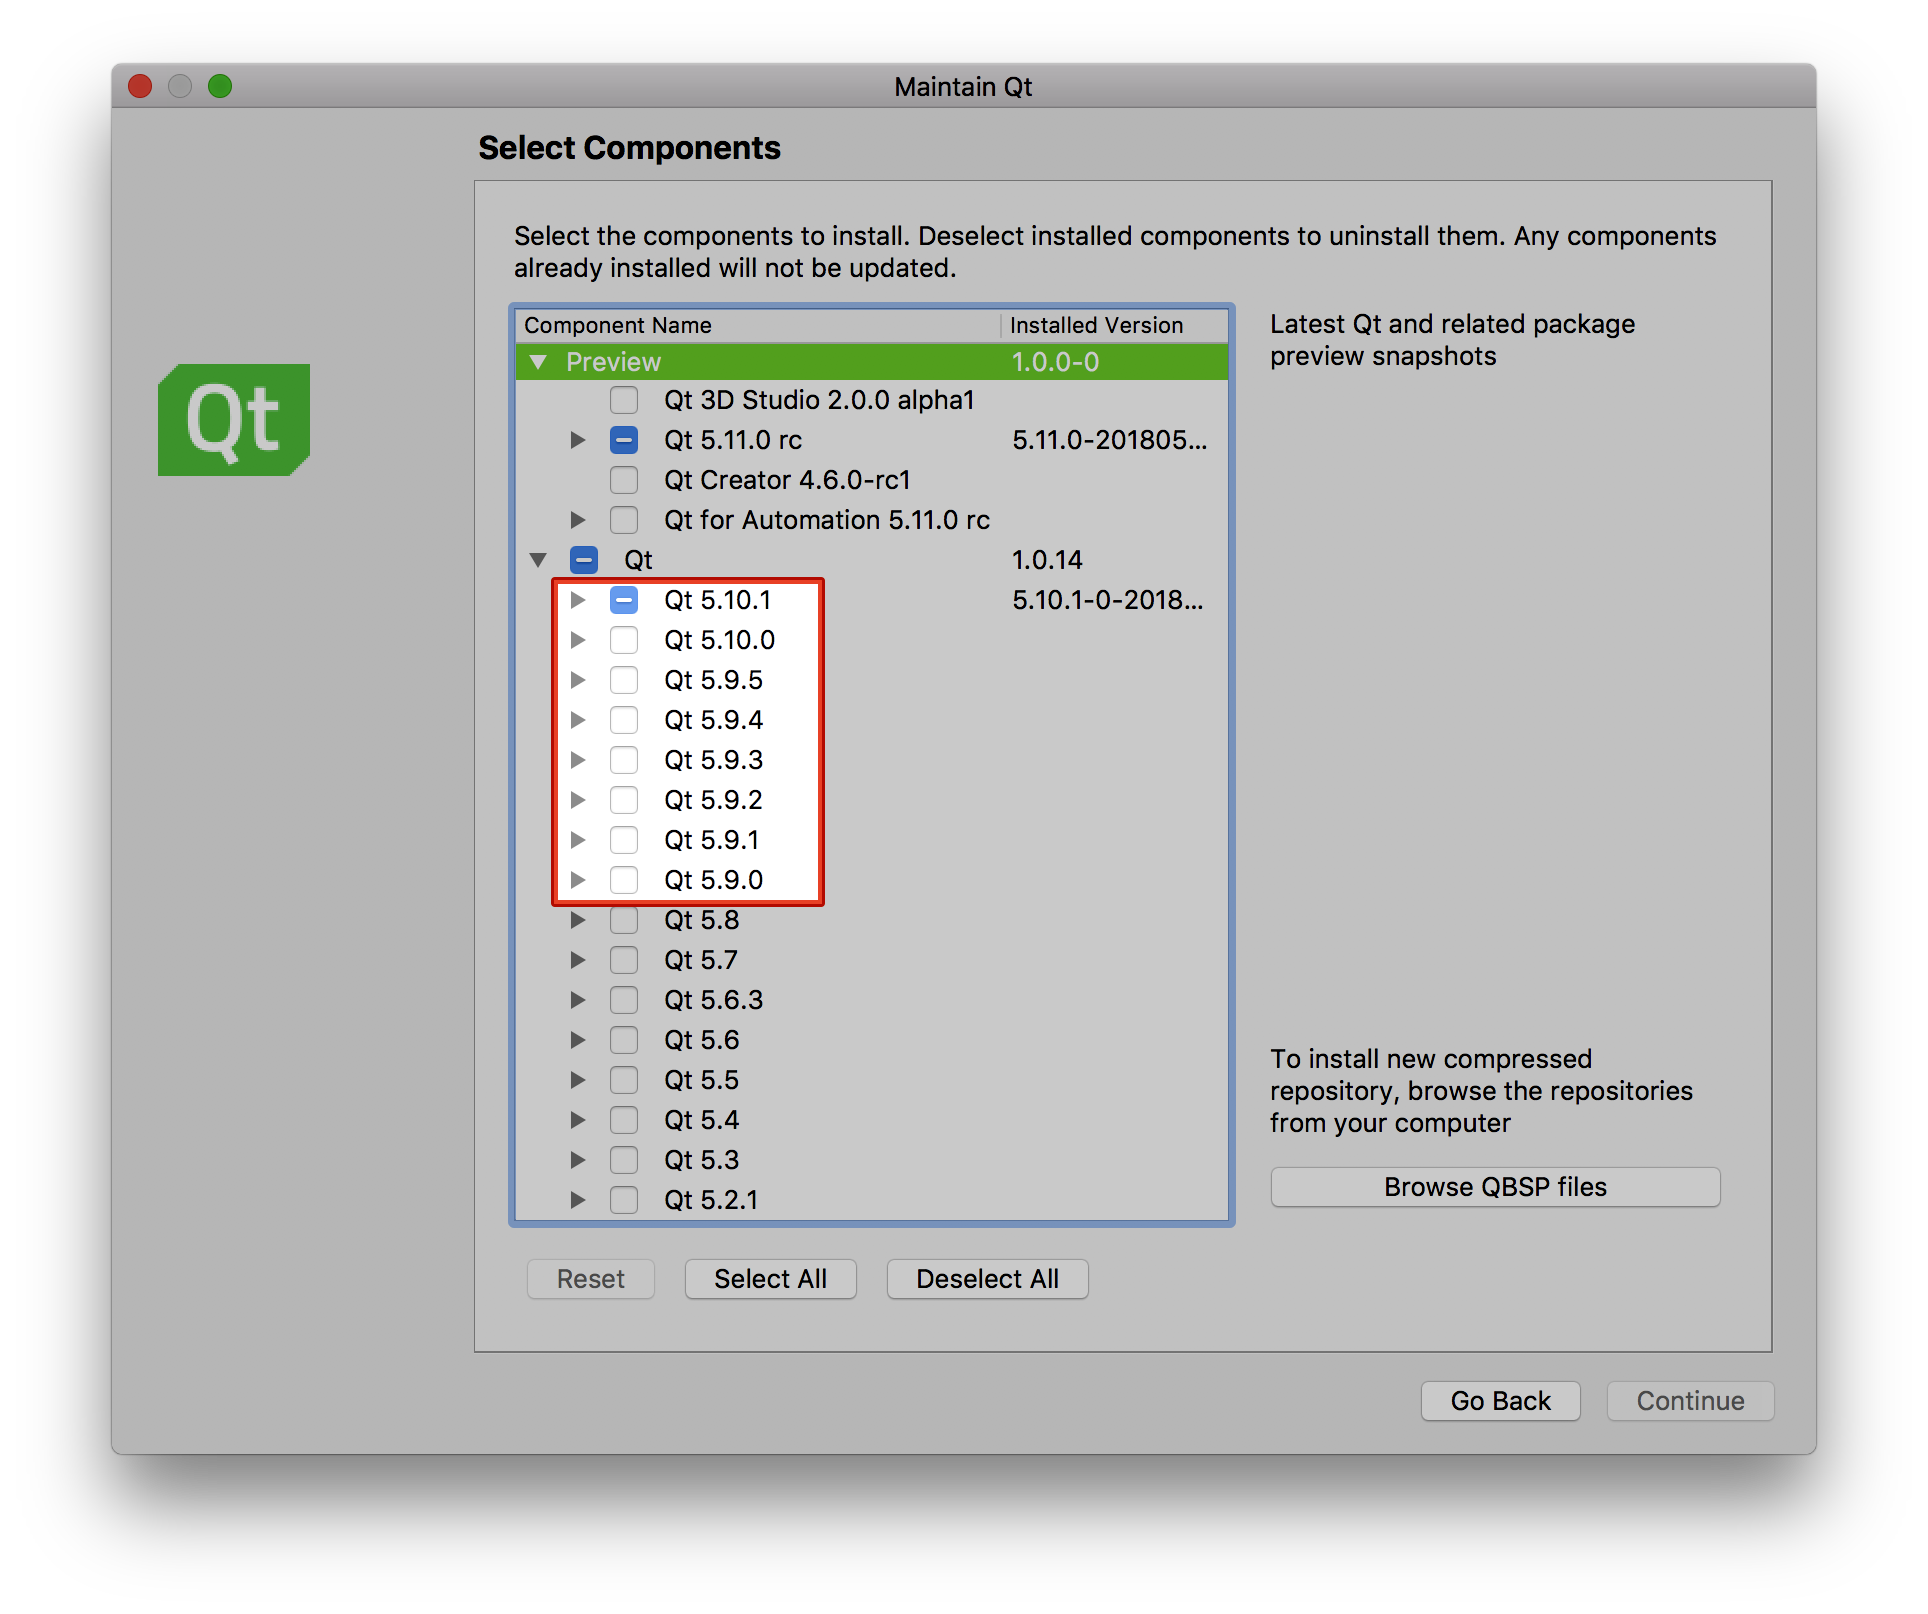1928x1614 pixels.
Task: Go Back to the previous page
Action: click(1500, 1401)
